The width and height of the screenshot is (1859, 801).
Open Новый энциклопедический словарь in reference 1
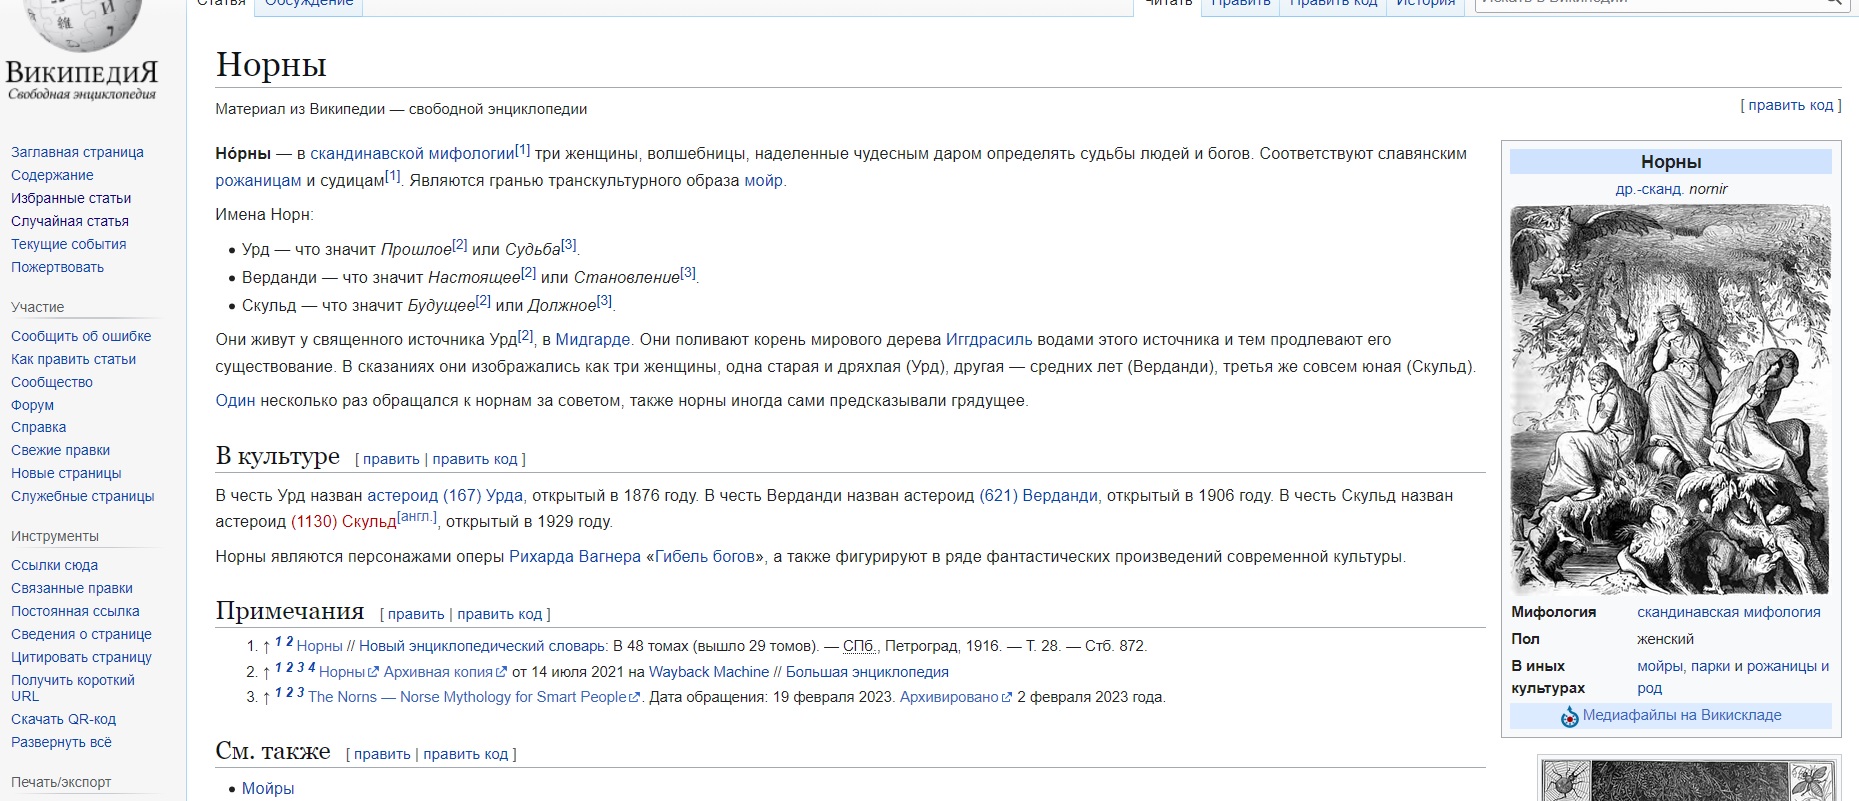tap(482, 646)
